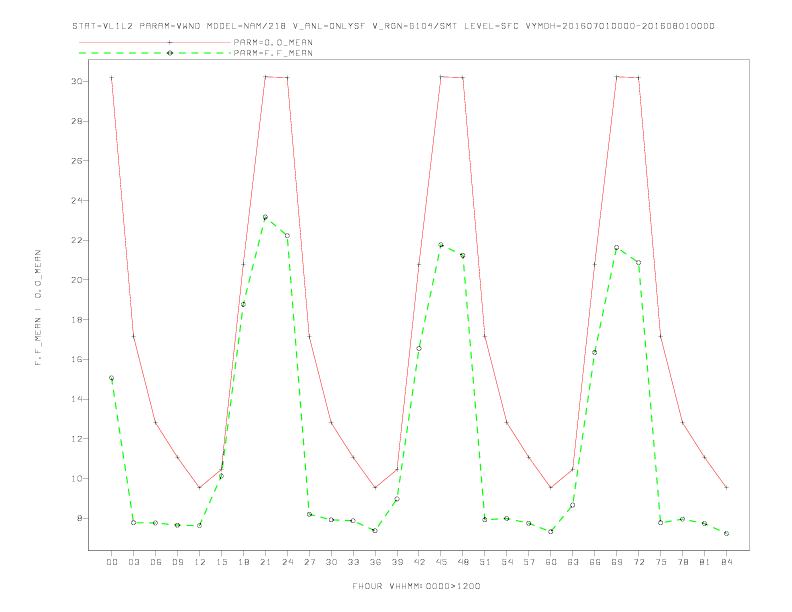Image resolution: width=792 pixels, height=612 pixels.
Task: Click the x-axis hour label 84
Action: pos(726,562)
